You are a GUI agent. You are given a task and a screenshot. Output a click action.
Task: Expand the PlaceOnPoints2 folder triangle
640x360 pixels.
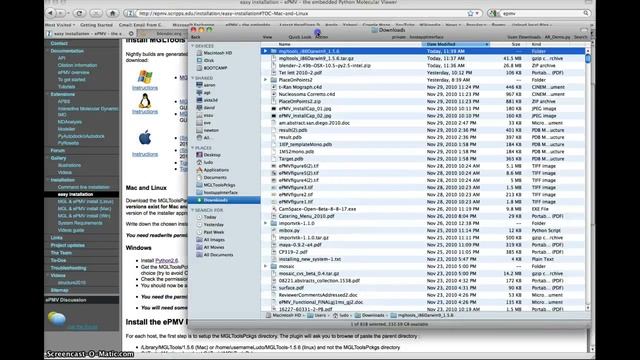[x=265, y=80]
